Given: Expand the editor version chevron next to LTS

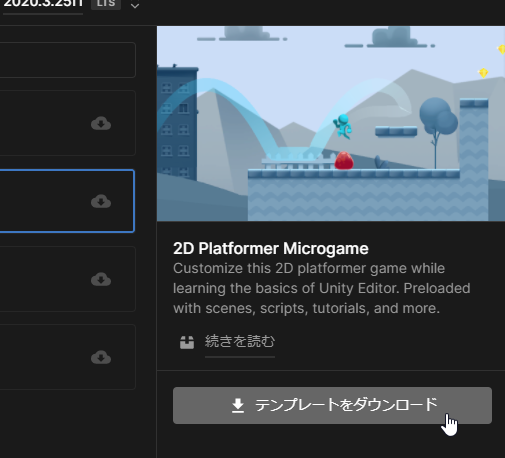Looking at the screenshot, I should pos(135,5).
